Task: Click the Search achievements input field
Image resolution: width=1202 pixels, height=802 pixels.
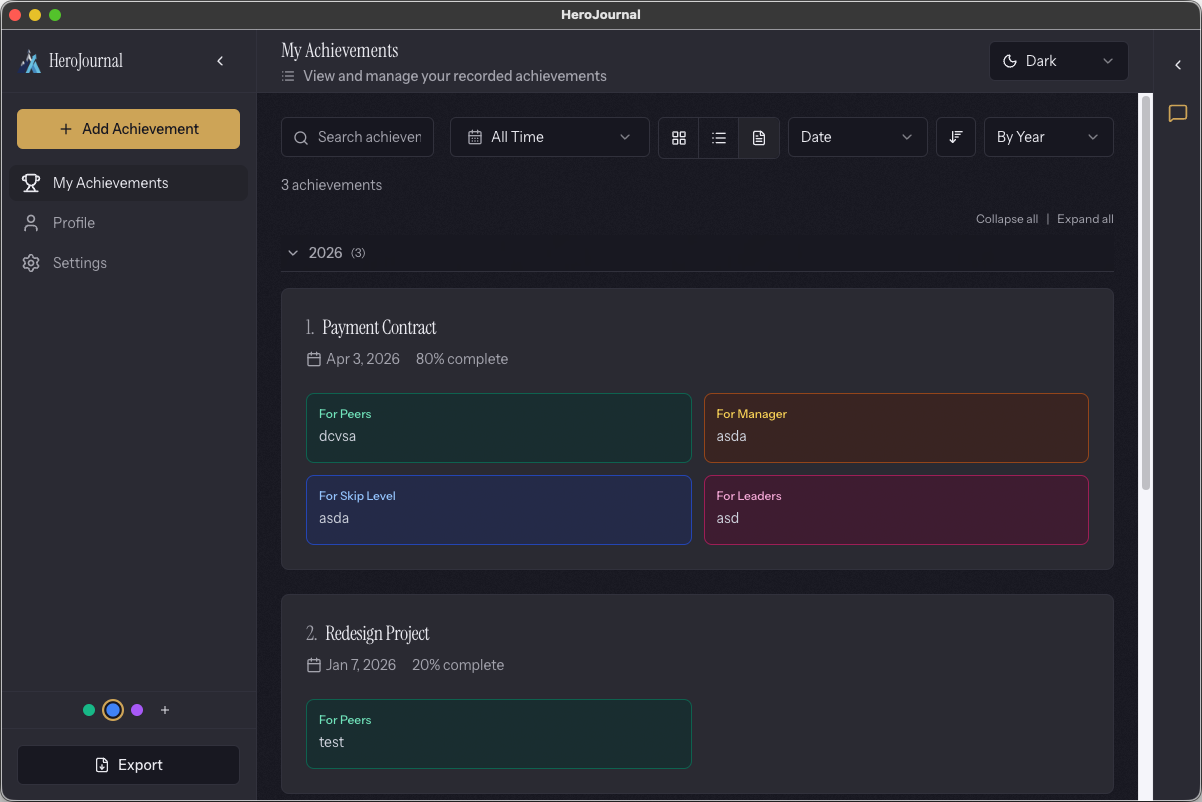Action: [368, 137]
